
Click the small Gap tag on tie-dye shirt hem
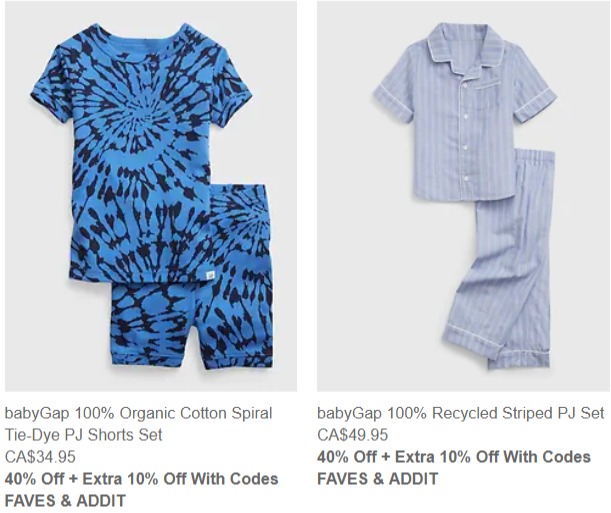210,275
